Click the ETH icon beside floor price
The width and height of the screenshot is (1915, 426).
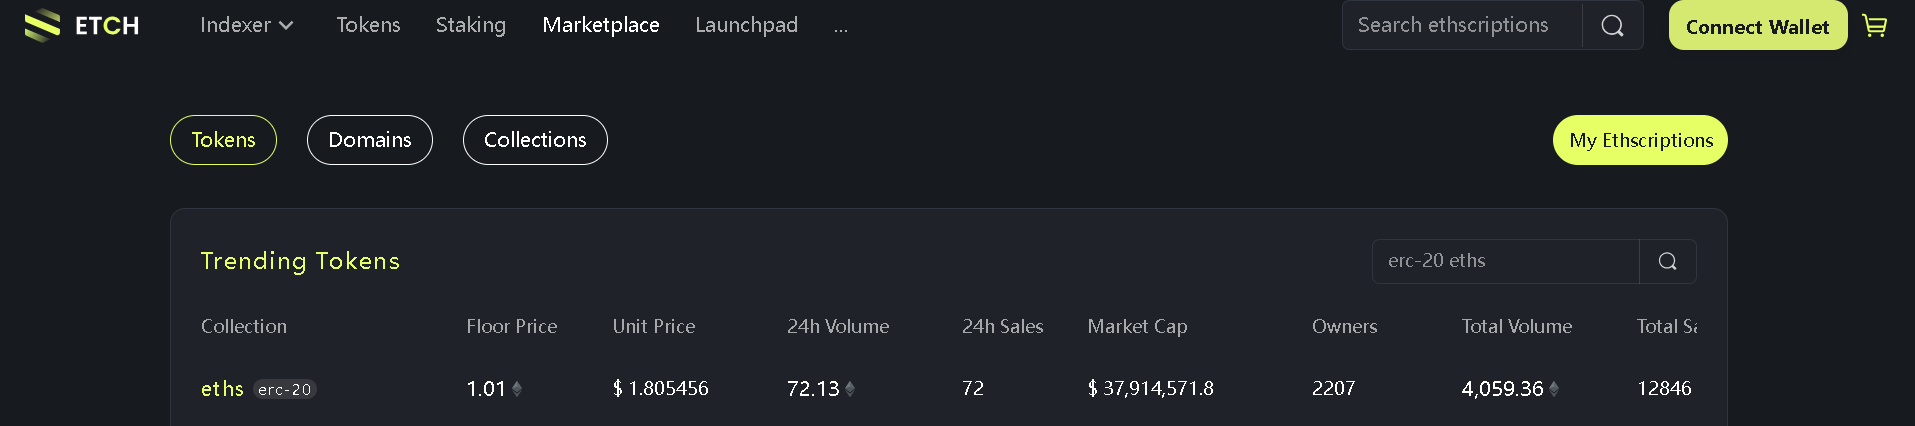coord(517,389)
